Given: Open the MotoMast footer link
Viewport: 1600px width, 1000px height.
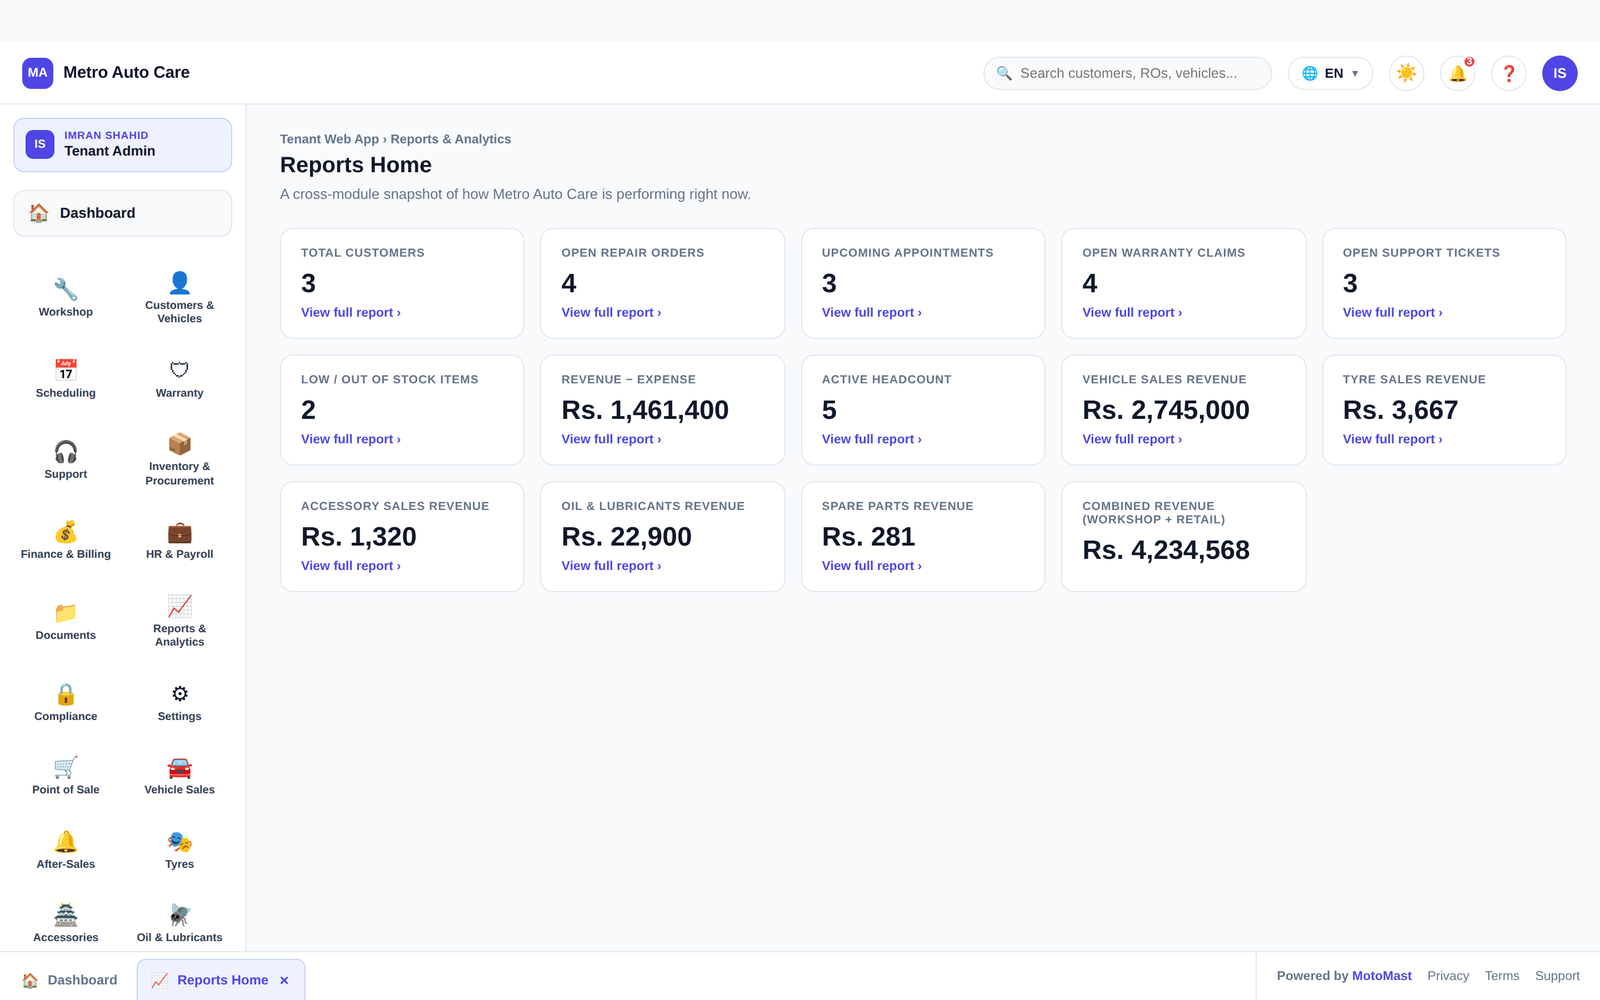Looking at the screenshot, I should (x=1381, y=976).
